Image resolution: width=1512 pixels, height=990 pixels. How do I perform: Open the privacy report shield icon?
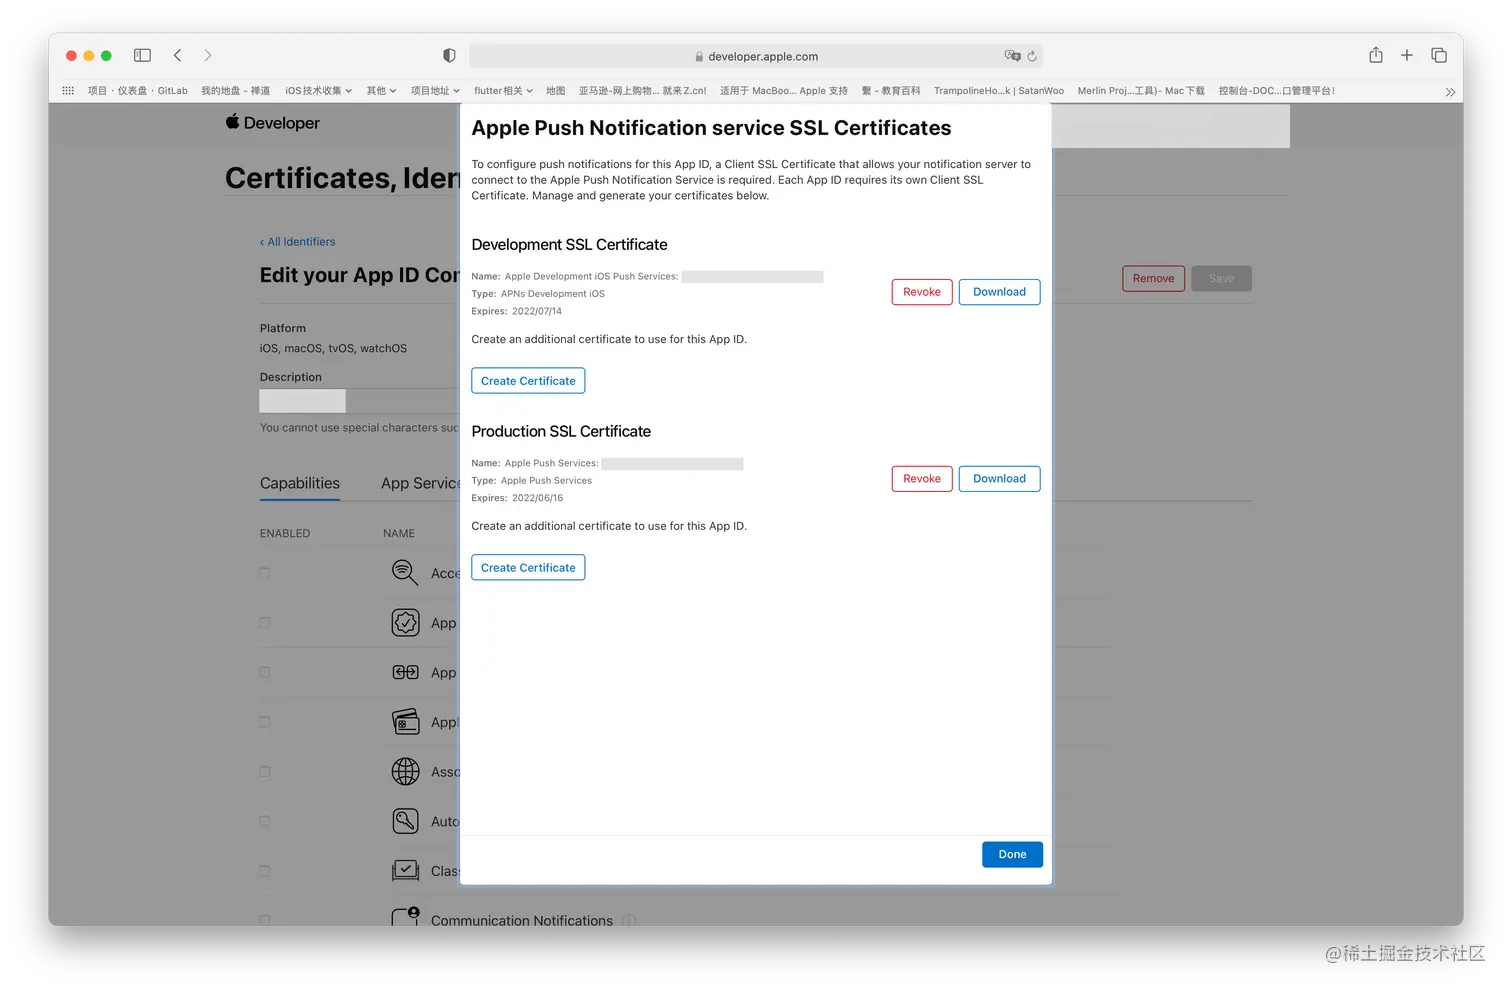pos(449,56)
